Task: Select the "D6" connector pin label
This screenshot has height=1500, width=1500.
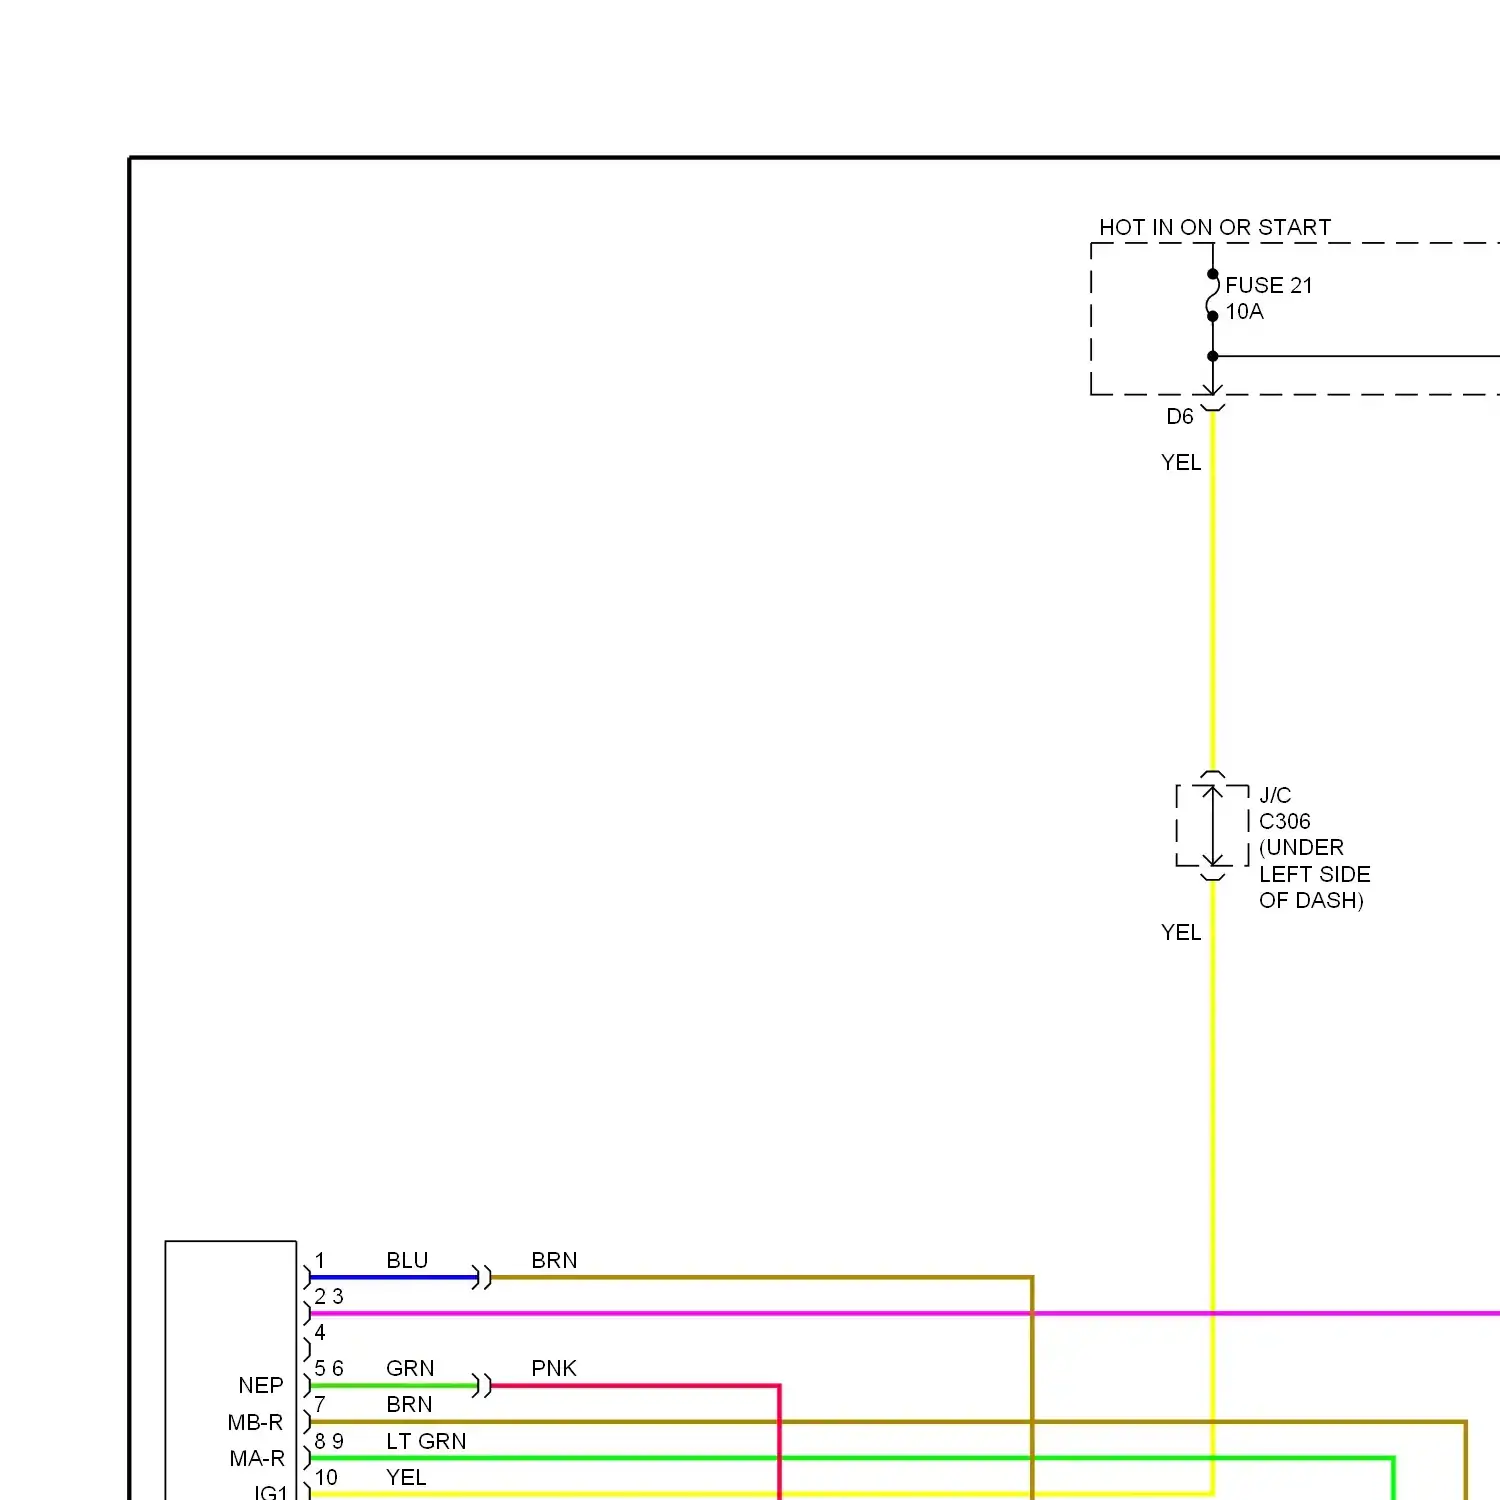Action: pyautogui.click(x=1180, y=417)
